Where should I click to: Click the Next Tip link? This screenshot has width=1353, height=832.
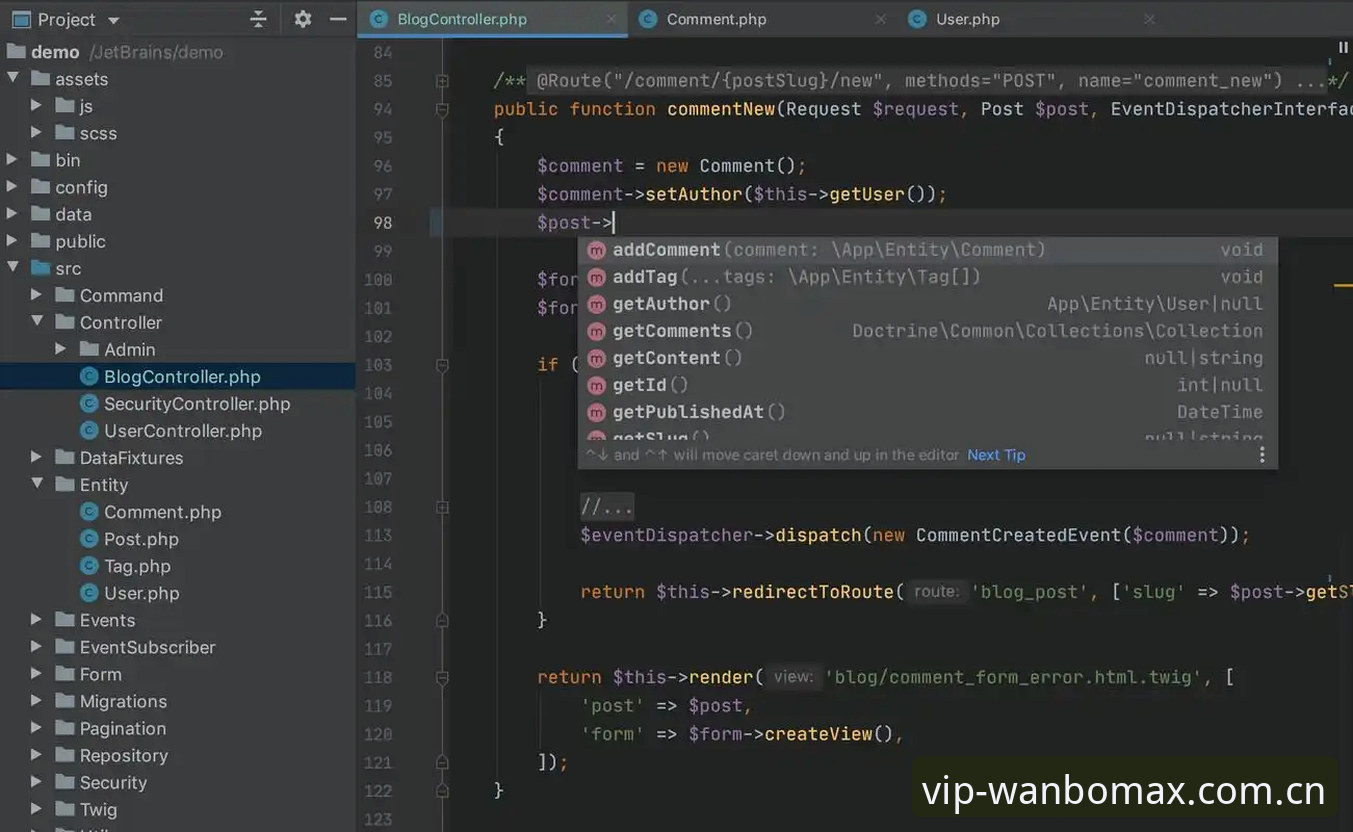click(x=996, y=455)
